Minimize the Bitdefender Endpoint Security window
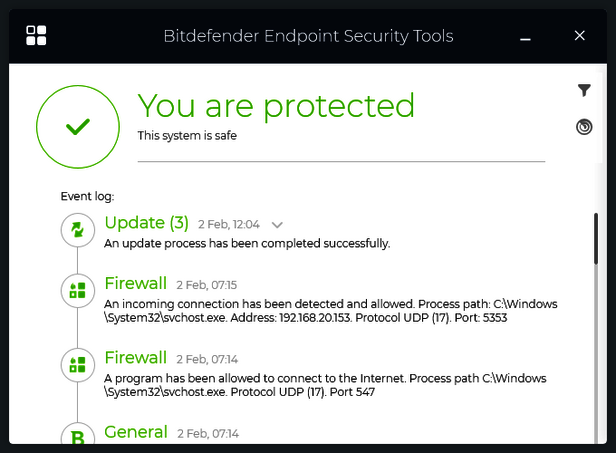The height and width of the screenshot is (453, 616). 526,36
